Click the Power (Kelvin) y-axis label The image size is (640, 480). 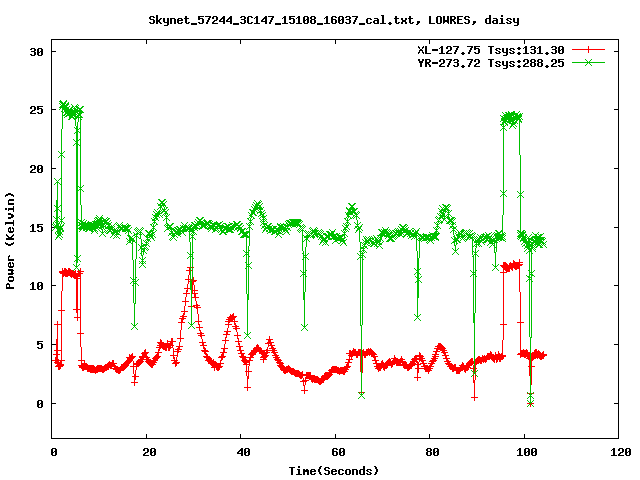pyautogui.click(x=10, y=241)
